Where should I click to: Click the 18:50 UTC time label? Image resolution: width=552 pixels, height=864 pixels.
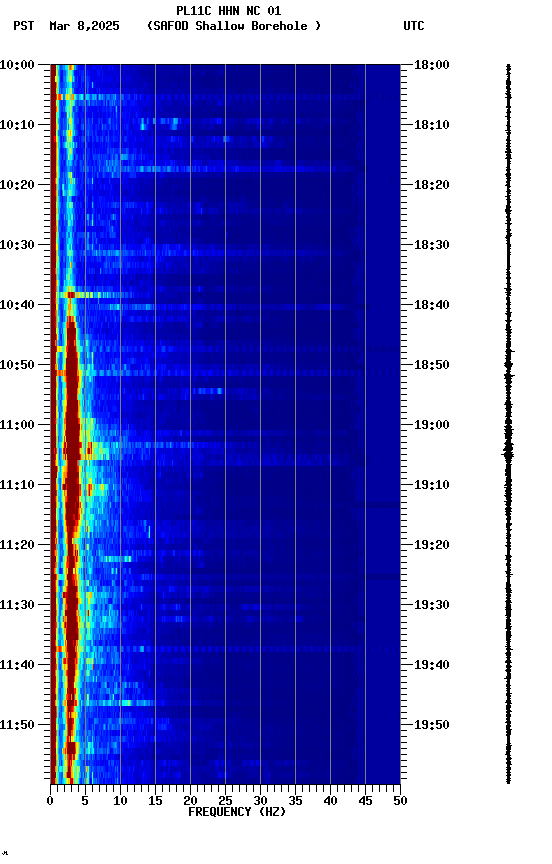pos(432,365)
